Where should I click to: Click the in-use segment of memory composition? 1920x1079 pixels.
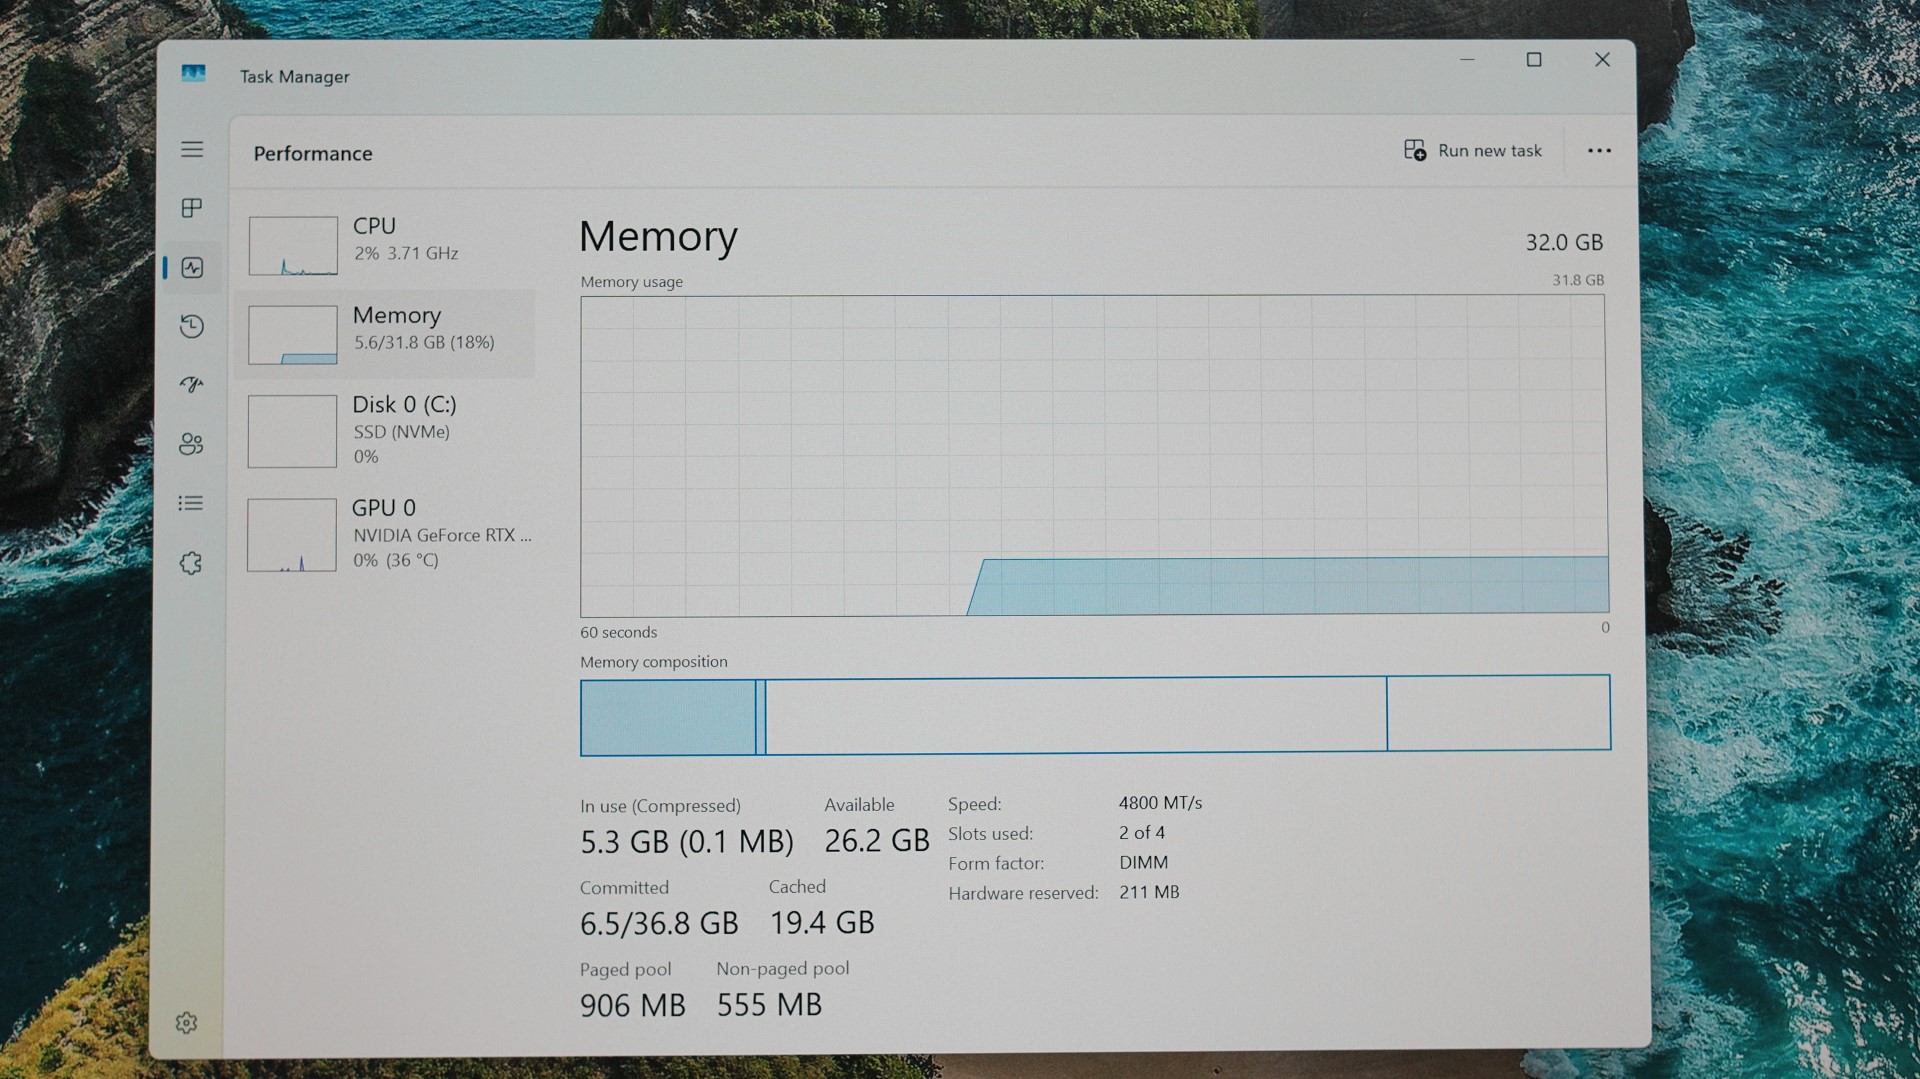(667, 717)
